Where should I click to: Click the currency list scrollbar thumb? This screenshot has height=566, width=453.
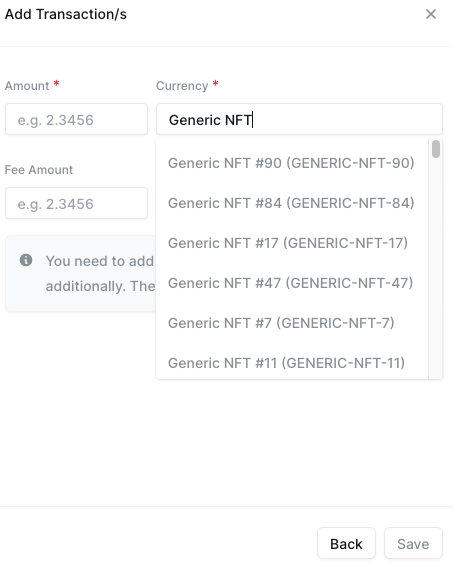(x=436, y=149)
